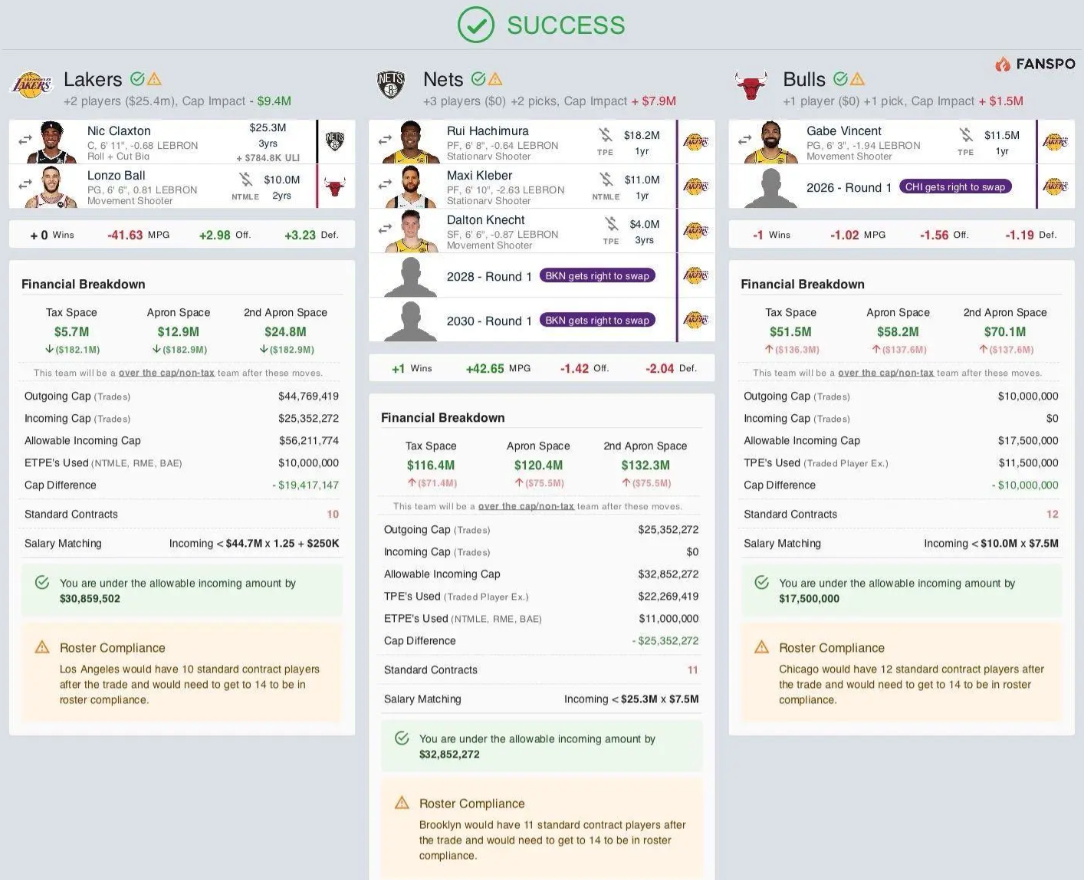Click swap arrows icon for Maxi Kleber
The width and height of the screenshot is (1084, 880).
tap(384, 185)
